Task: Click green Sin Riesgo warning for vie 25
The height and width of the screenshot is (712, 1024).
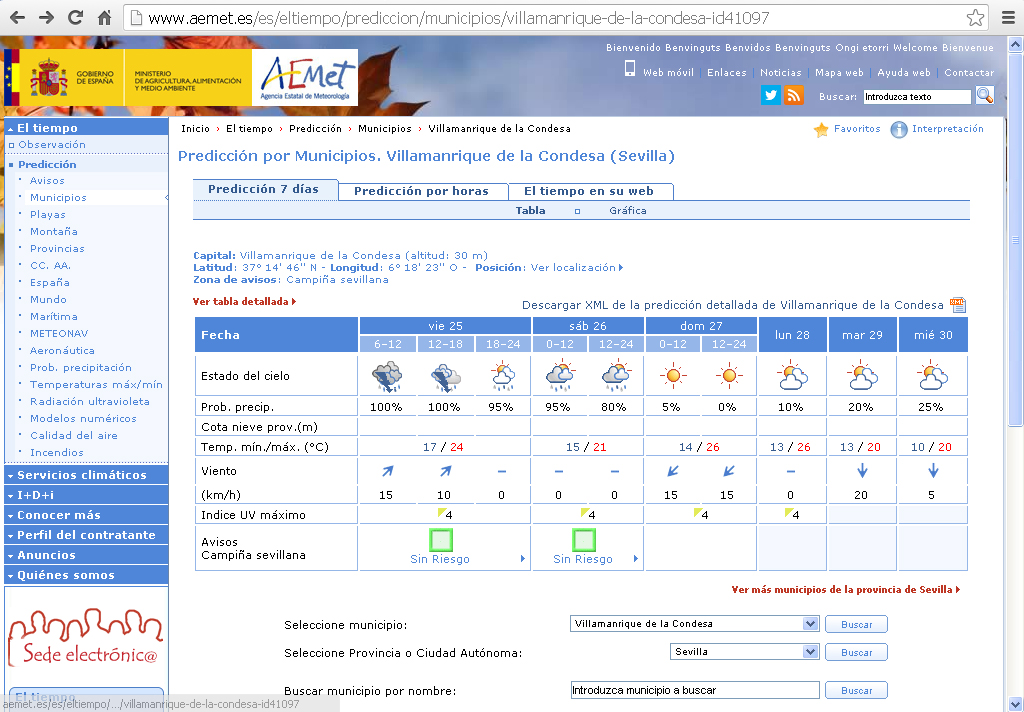Action: coord(440,541)
